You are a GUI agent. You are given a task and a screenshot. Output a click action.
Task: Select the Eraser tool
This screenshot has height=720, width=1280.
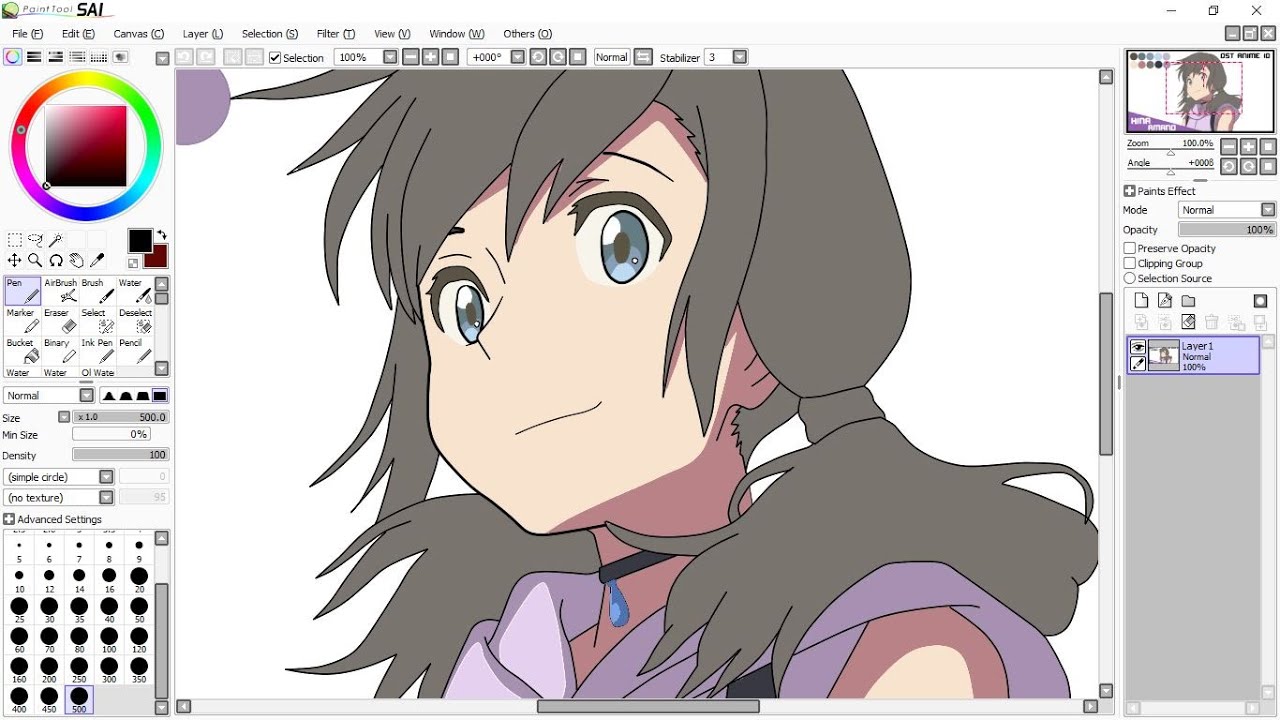(60, 320)
